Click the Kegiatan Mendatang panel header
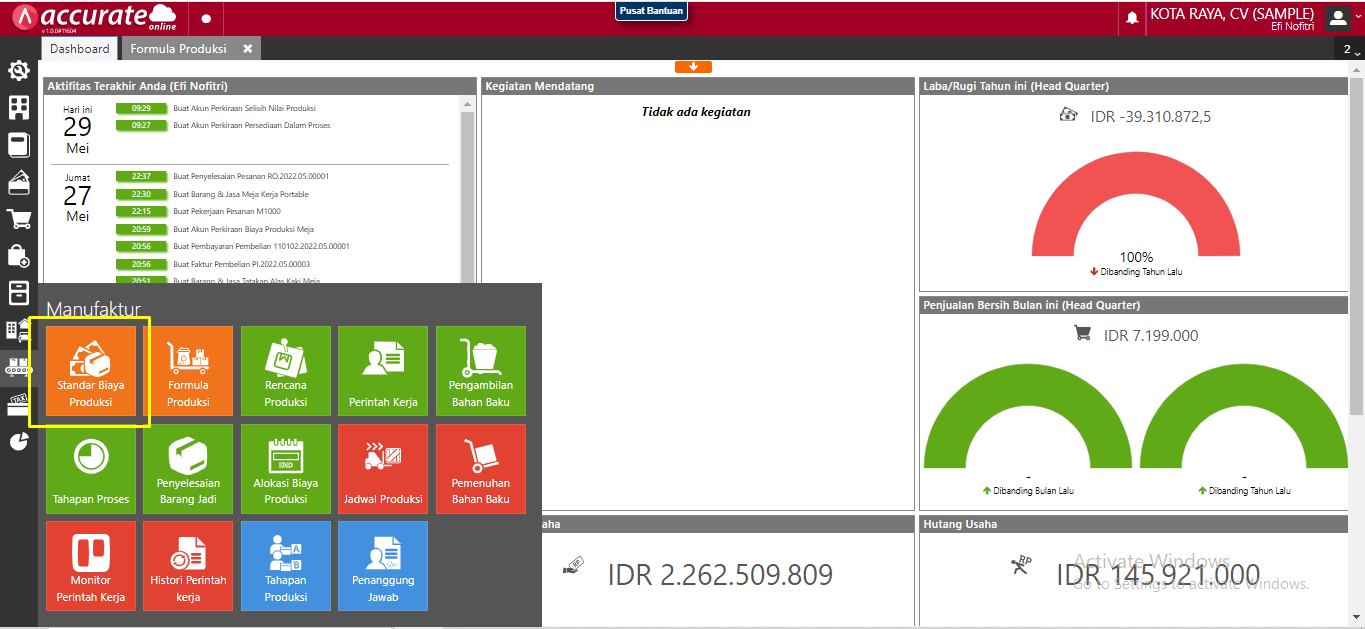Image resolution: width=1365 pixels, height=629 pixels. [697, 86]
